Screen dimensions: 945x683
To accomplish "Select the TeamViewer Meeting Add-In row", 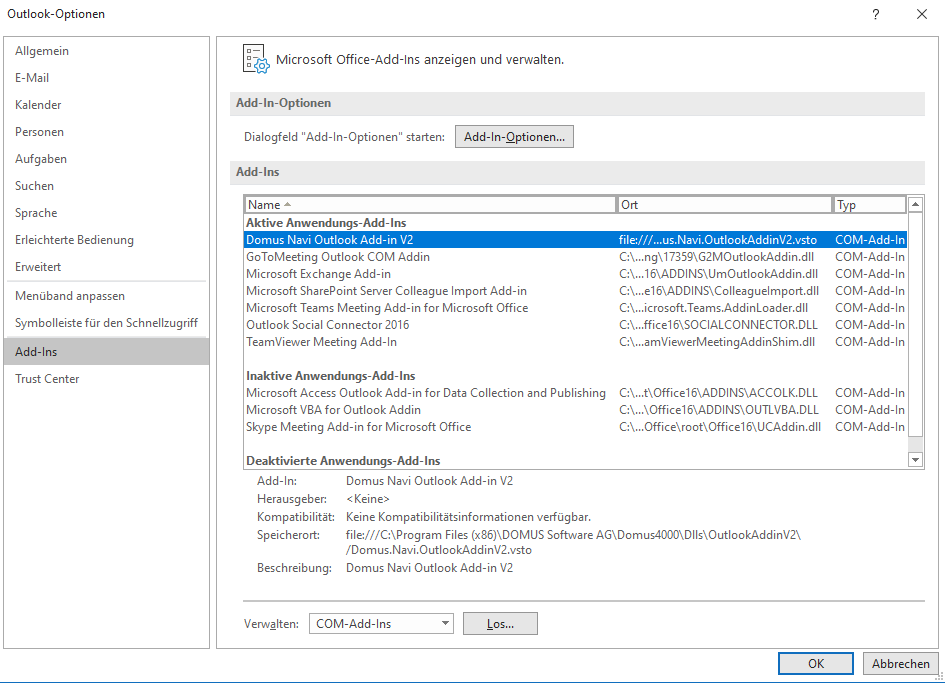I will pyautogui.click(x=576, y=342).
